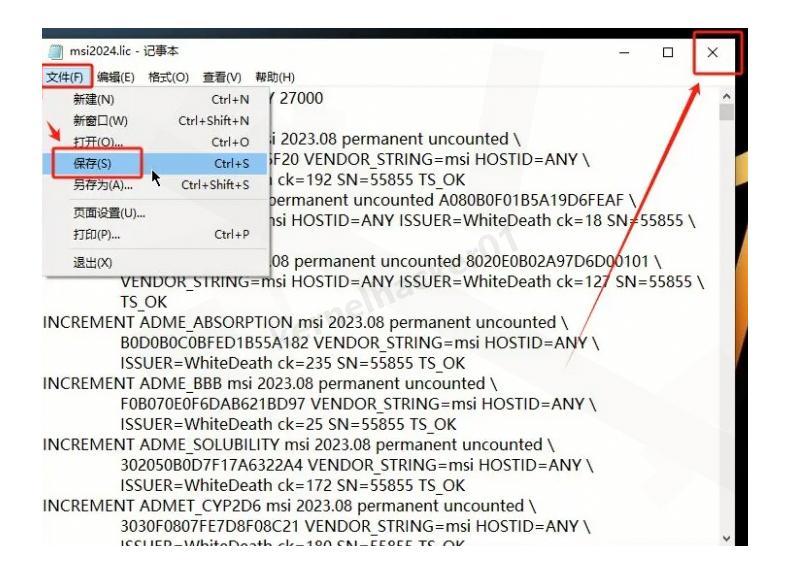
Task: Open the 查看(V) View menu
Action: pyautogui.click(x=222, y=77)
